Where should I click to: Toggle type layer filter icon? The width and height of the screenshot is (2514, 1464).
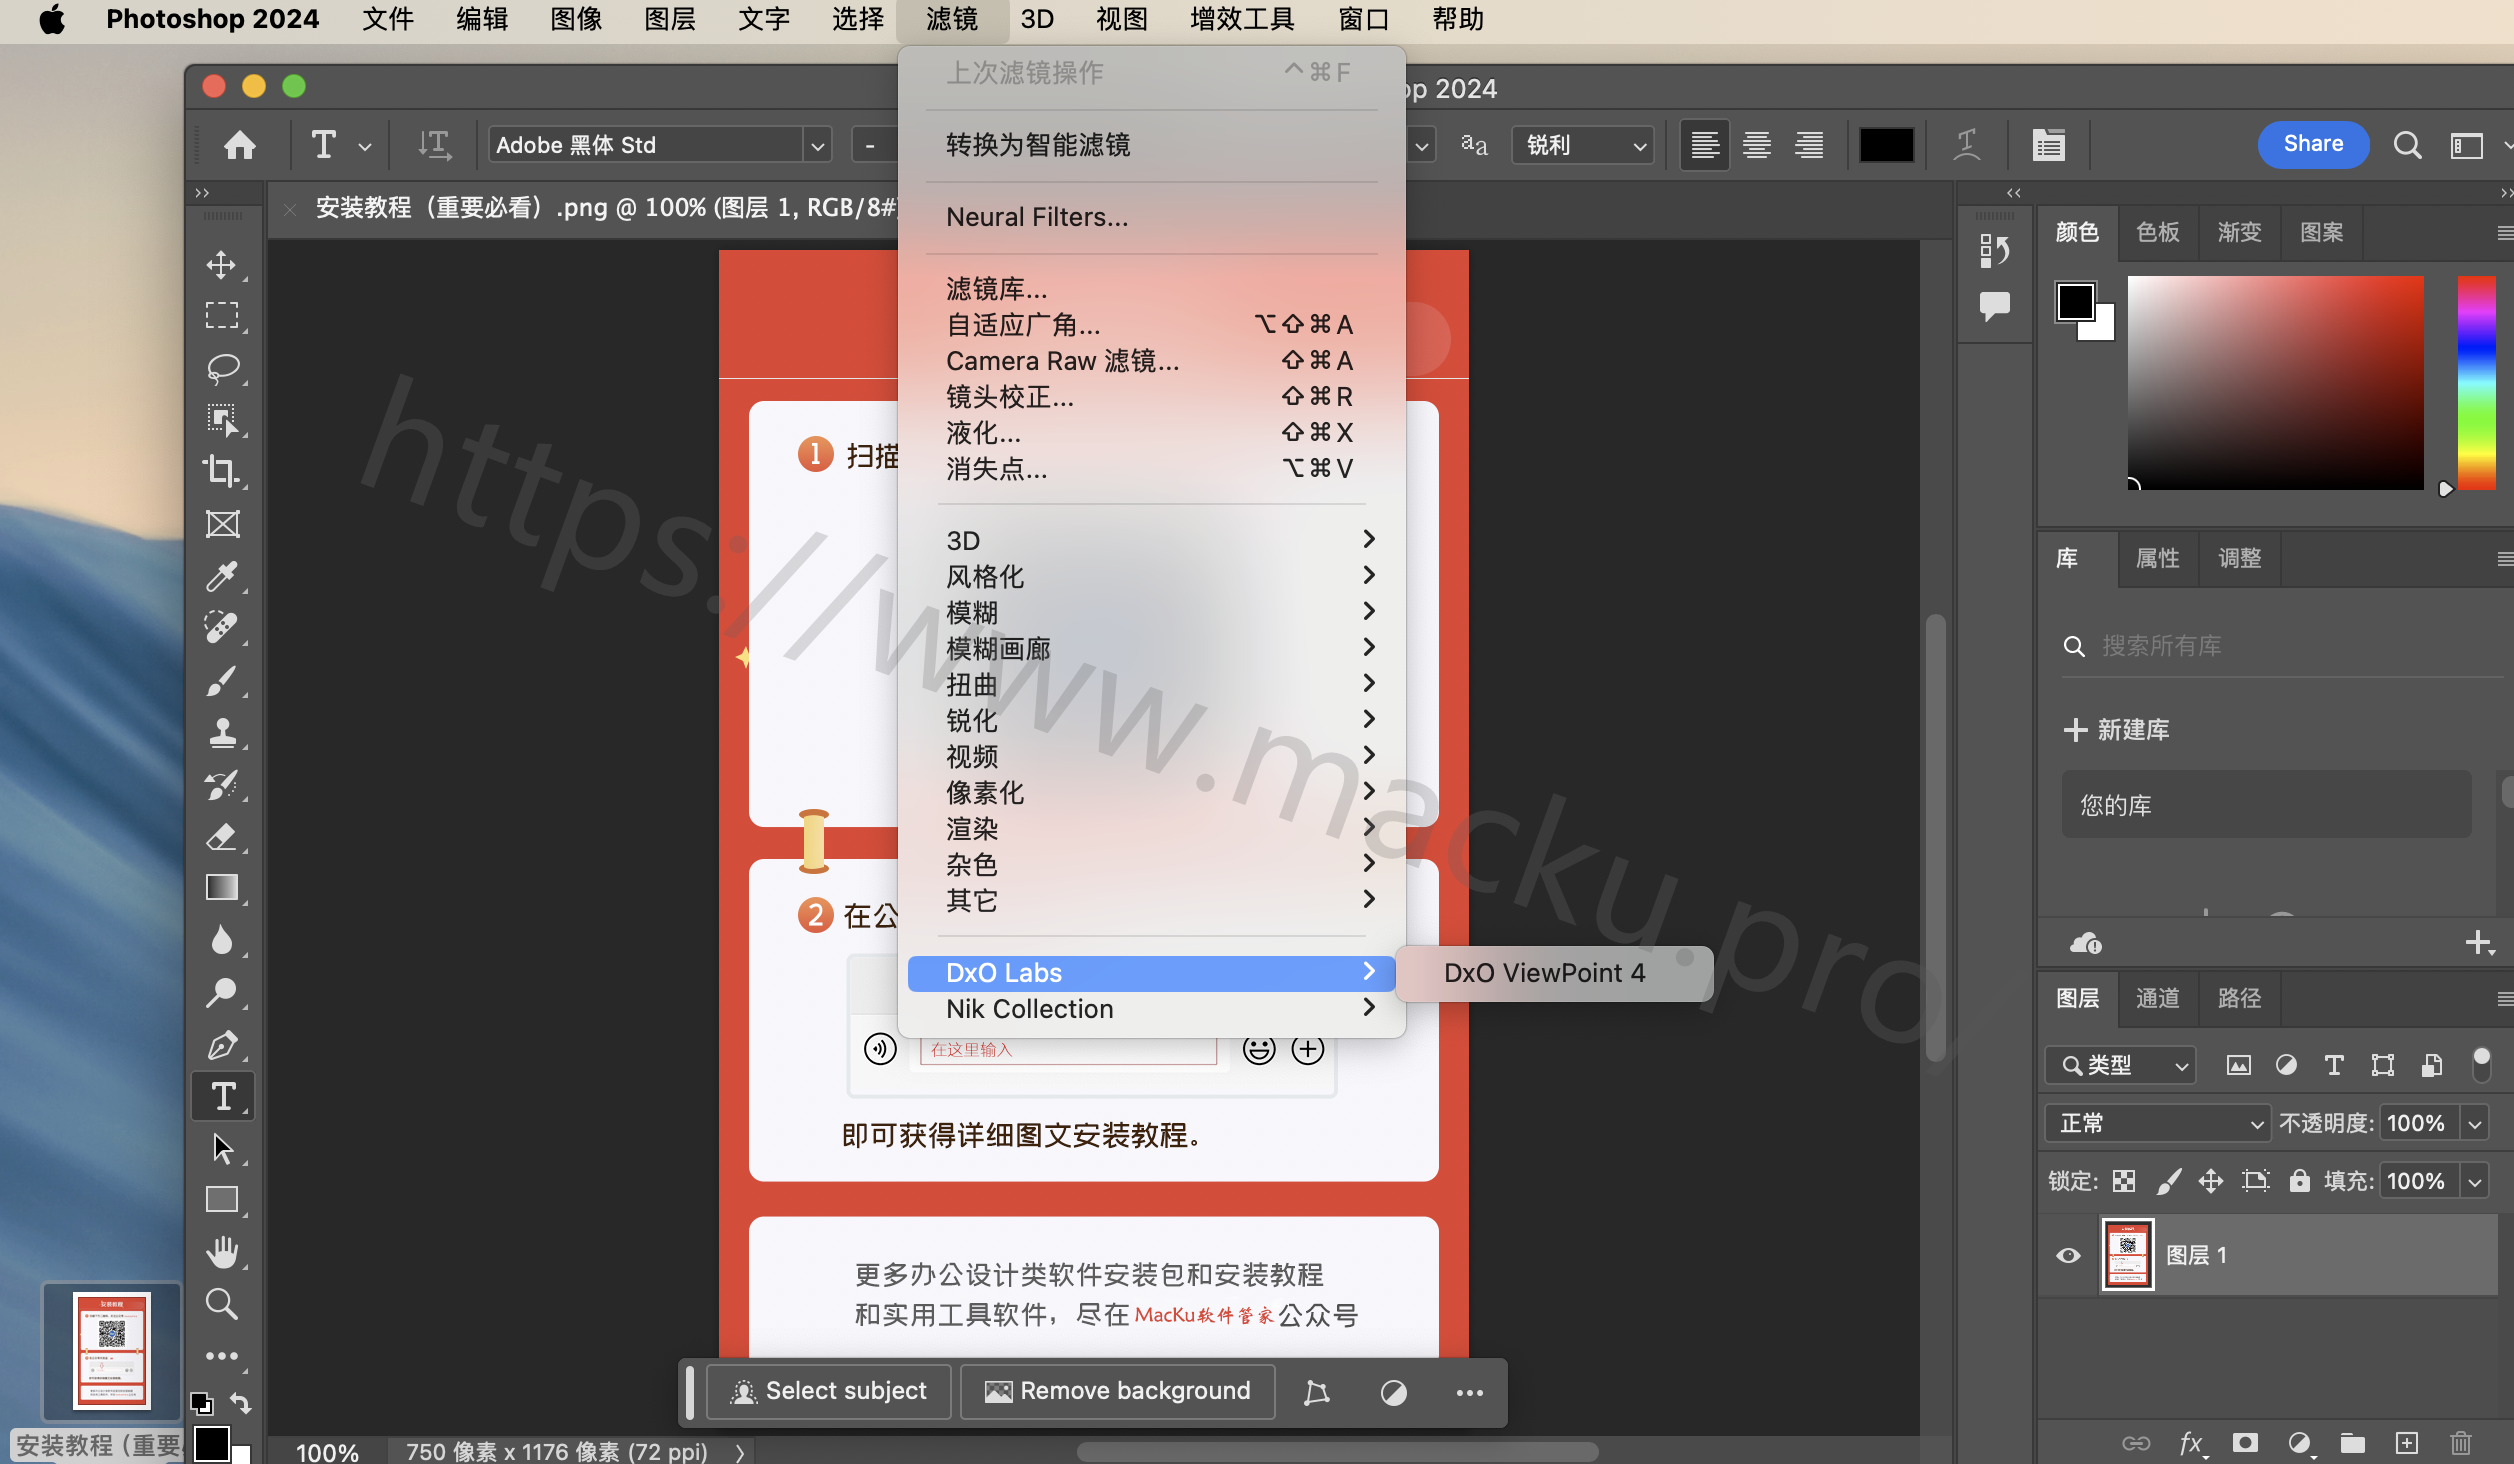pos(2334,1065)
